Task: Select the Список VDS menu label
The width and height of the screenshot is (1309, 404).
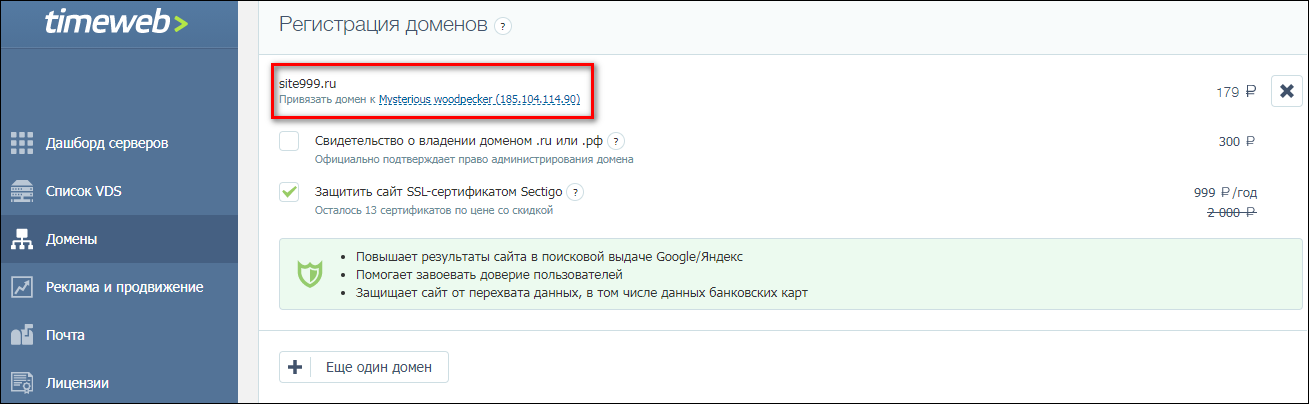Action: (x=84, y=191)
